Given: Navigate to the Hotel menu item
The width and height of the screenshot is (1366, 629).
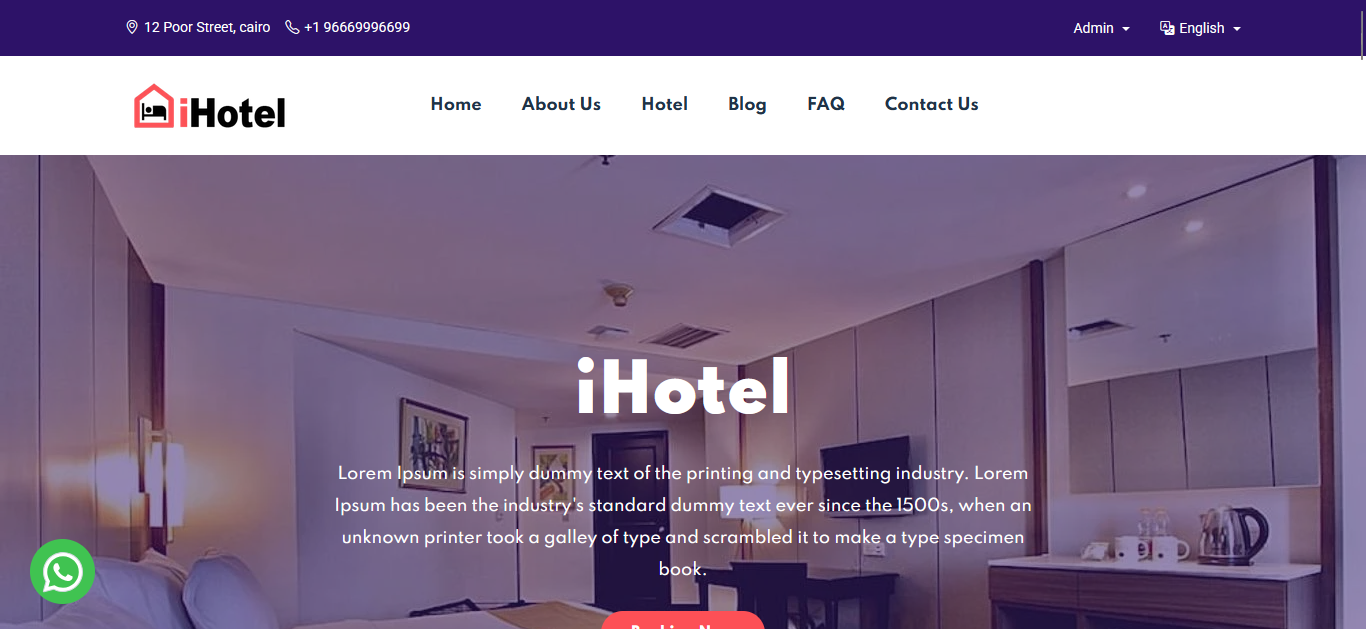Looking at the screenshot, I should click(x=665, y=104).
